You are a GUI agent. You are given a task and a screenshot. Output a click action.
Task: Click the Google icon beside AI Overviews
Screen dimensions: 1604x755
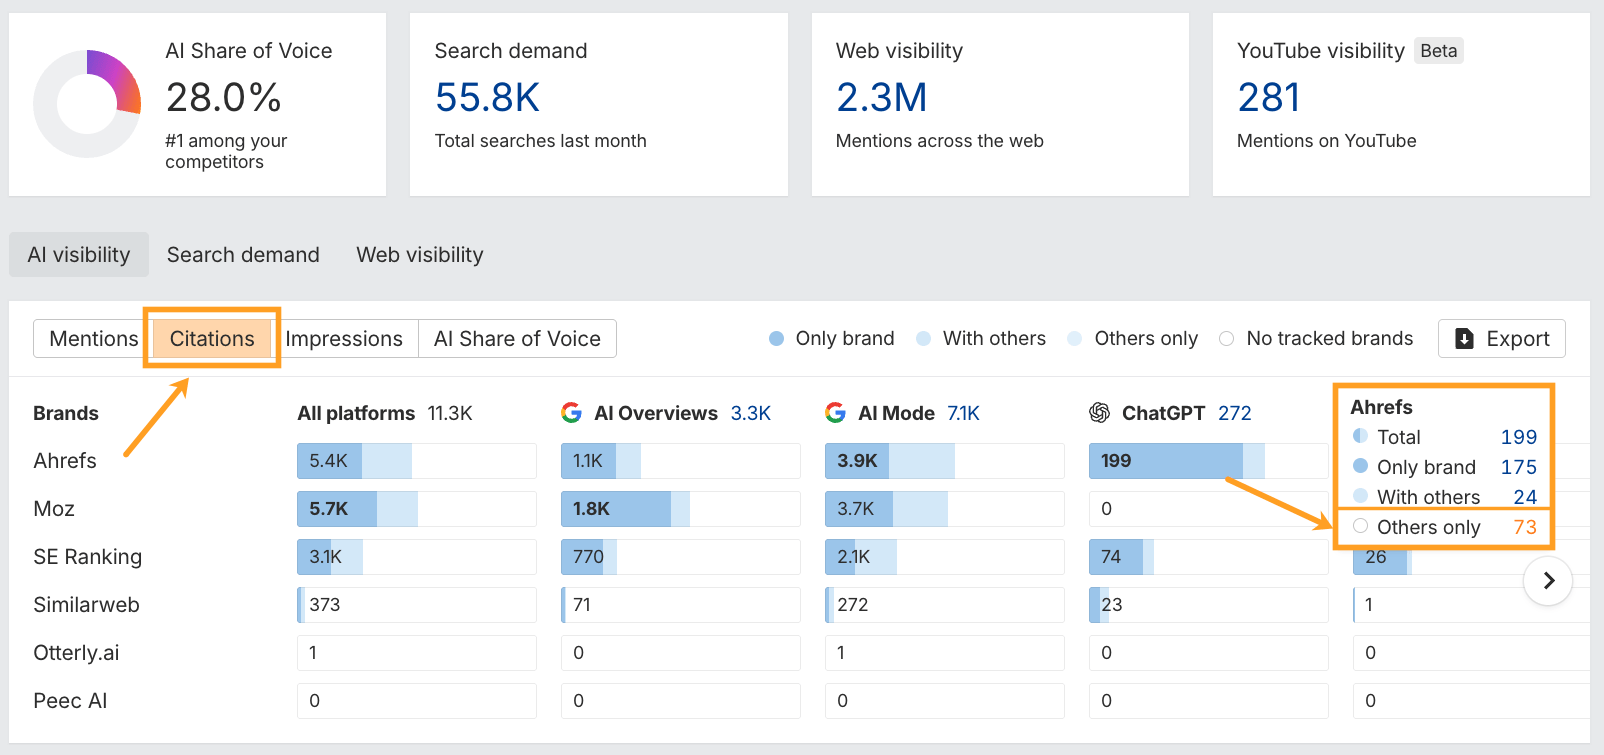point(571,413)
